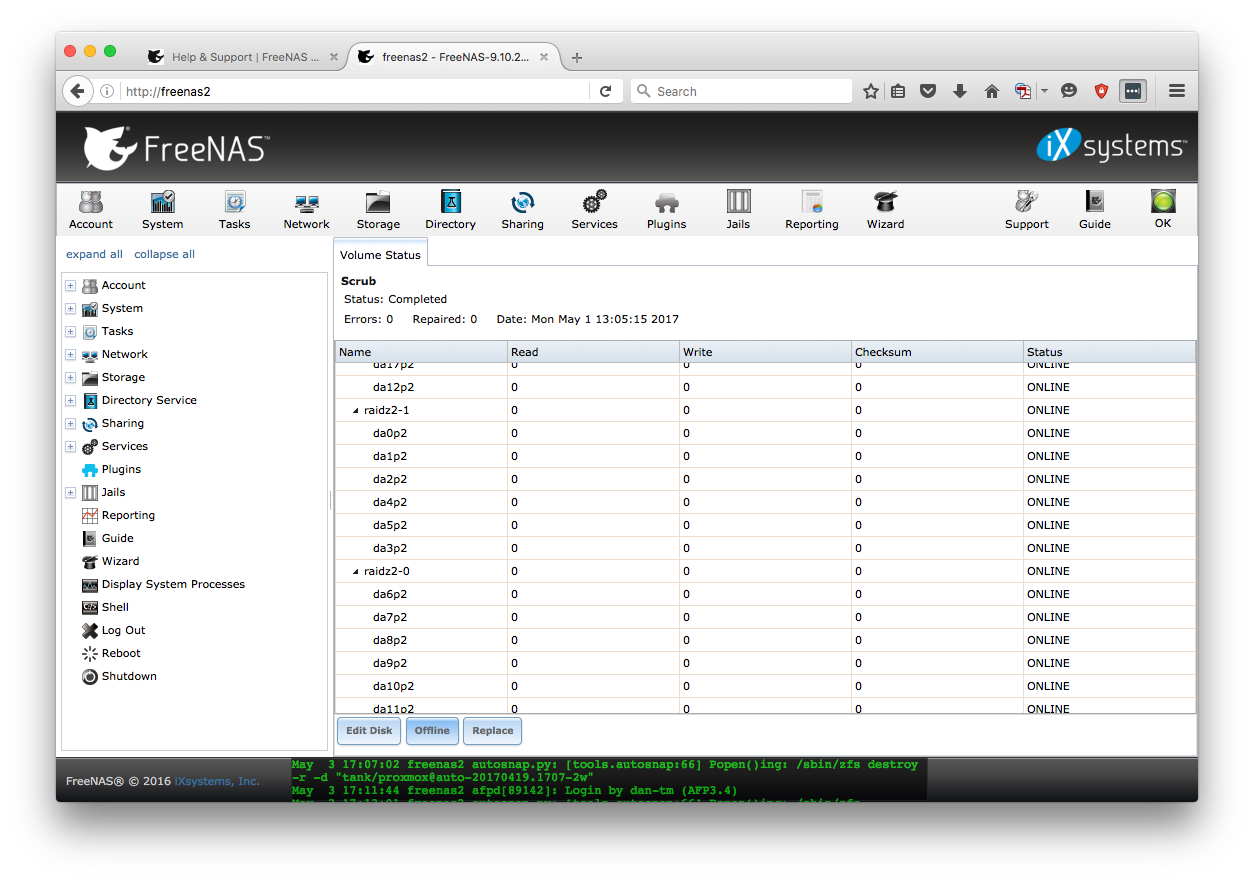Viewport: 1254px width, 882px height.
Task: Expand the Services node in the sidebar
Action: 70,446
